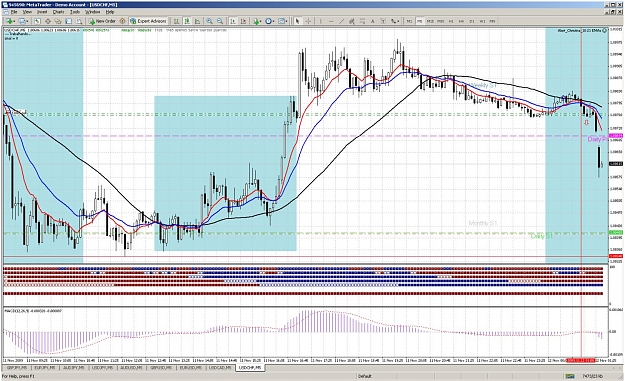Switch chart to W1 timeframe
The width and height of the screenshot is (625, 381).
pyautogui.click(x=482, y=21)
